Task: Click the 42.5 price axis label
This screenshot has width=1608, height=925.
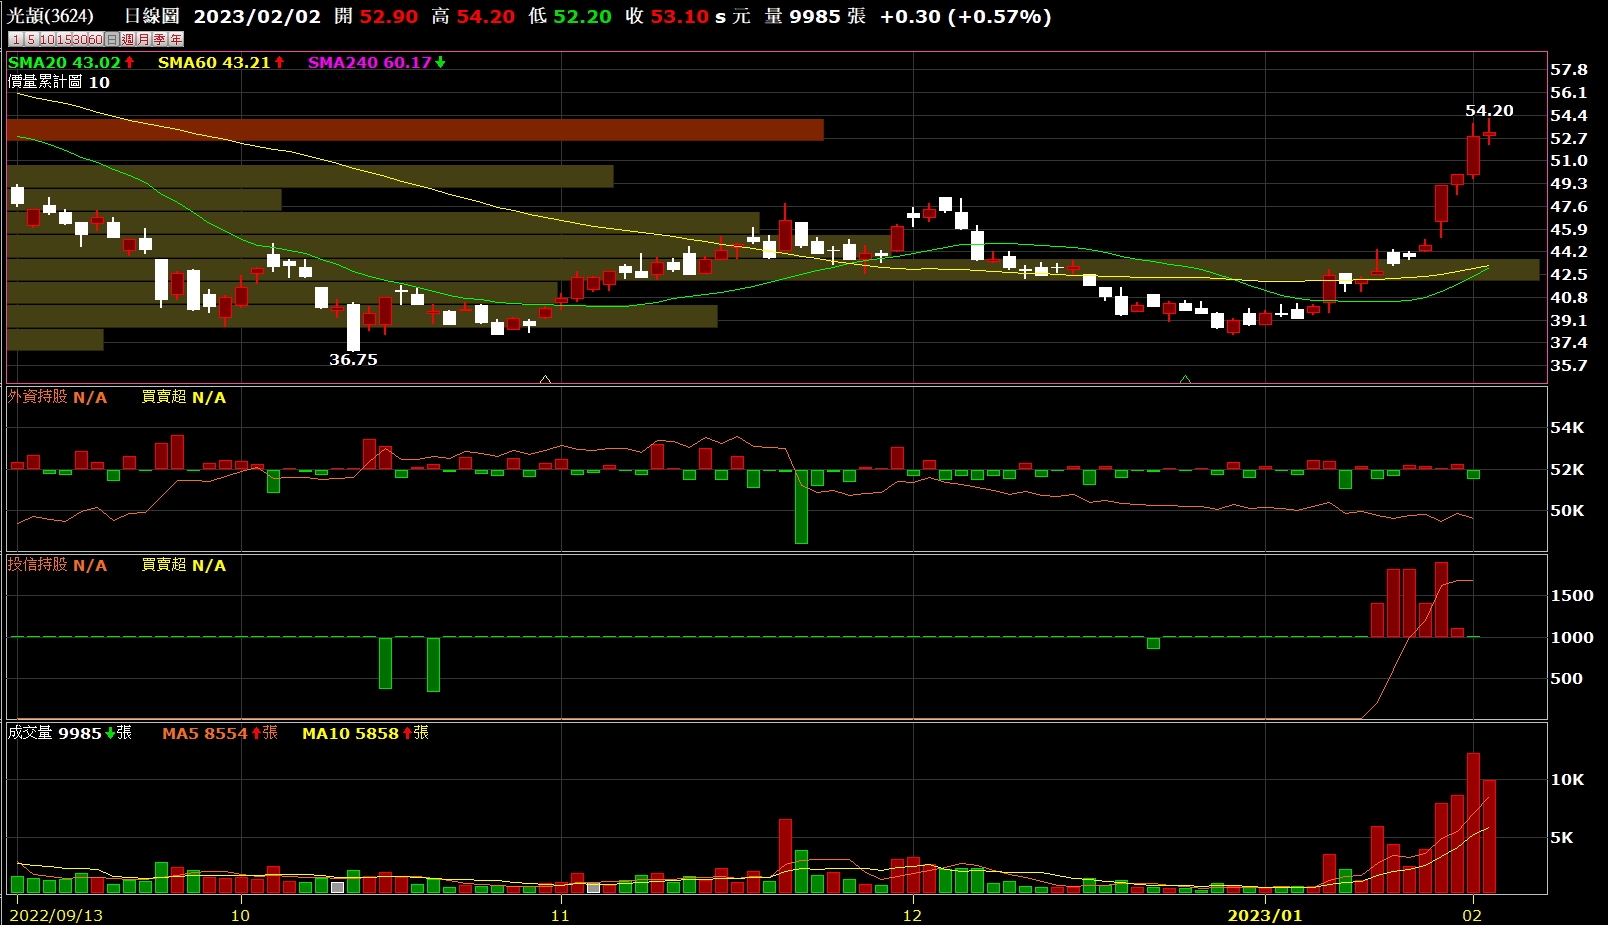Action: [x=1569, y=275]
